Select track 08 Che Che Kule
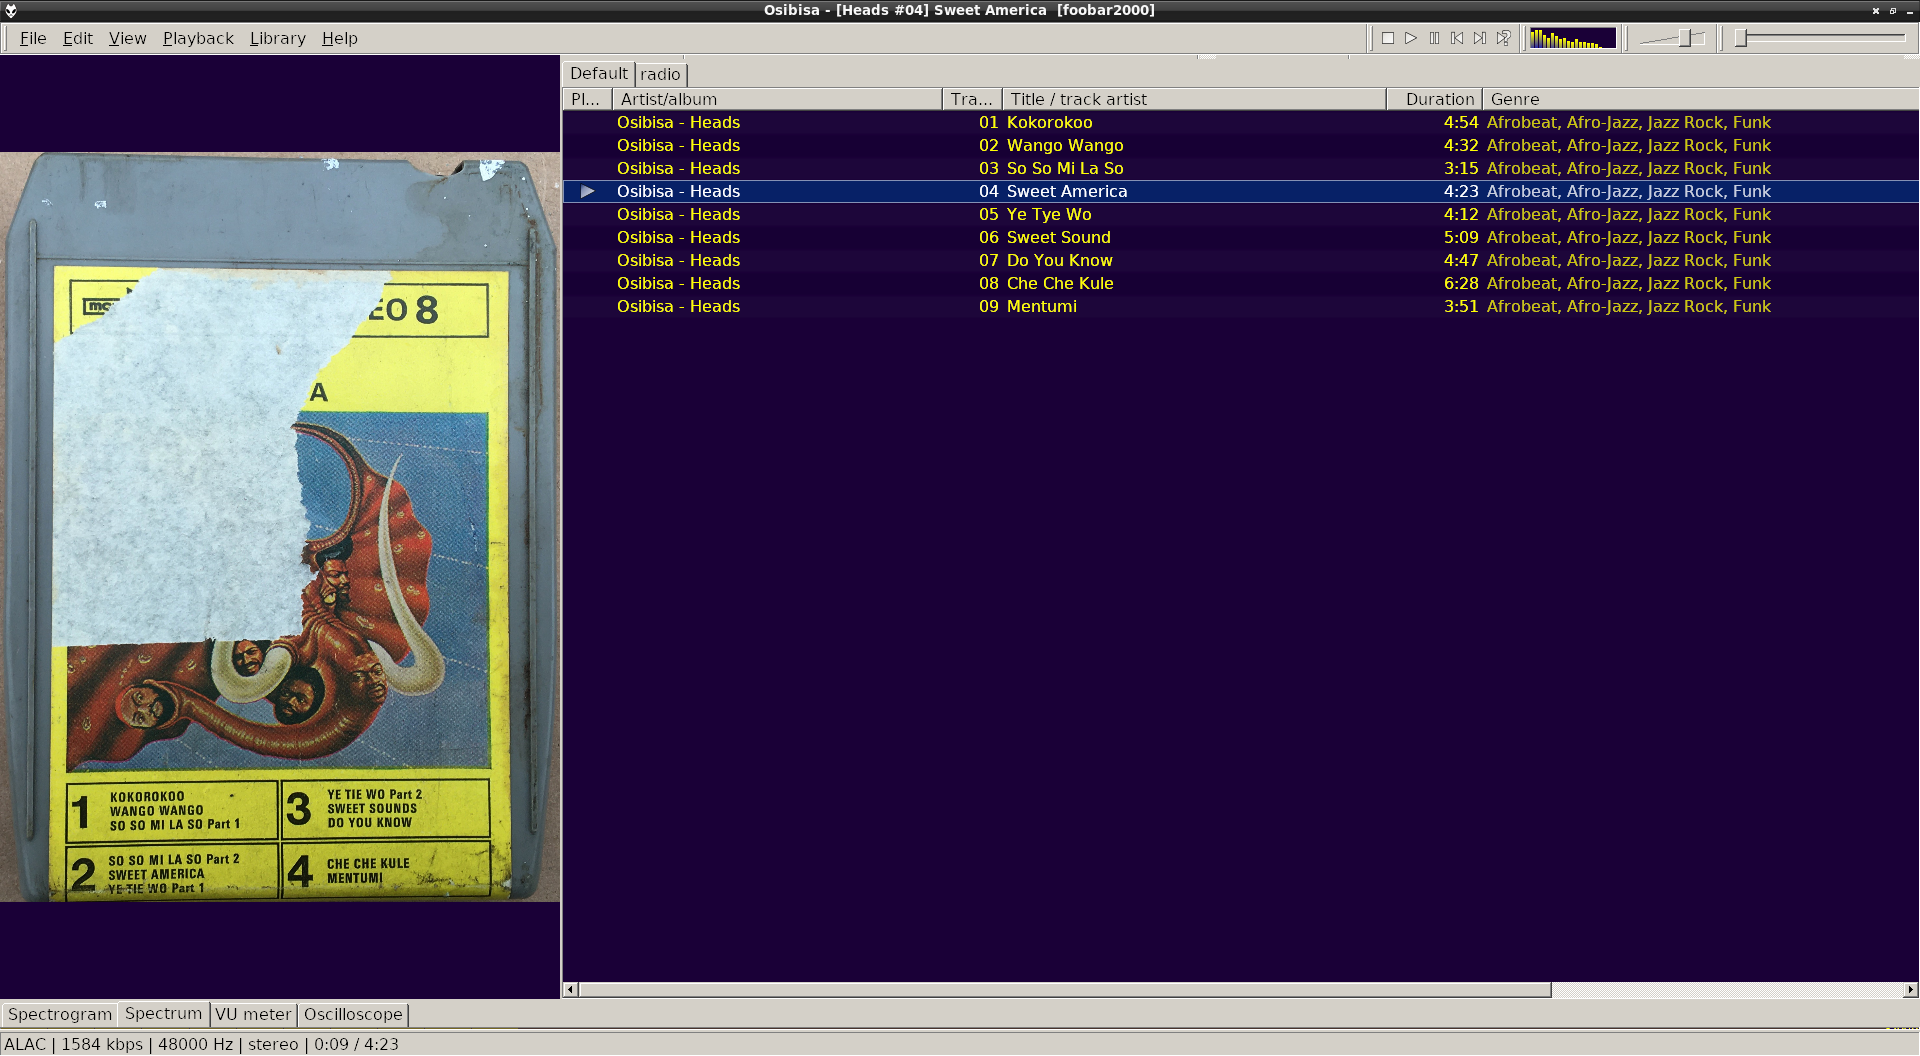 (1240, 283)
